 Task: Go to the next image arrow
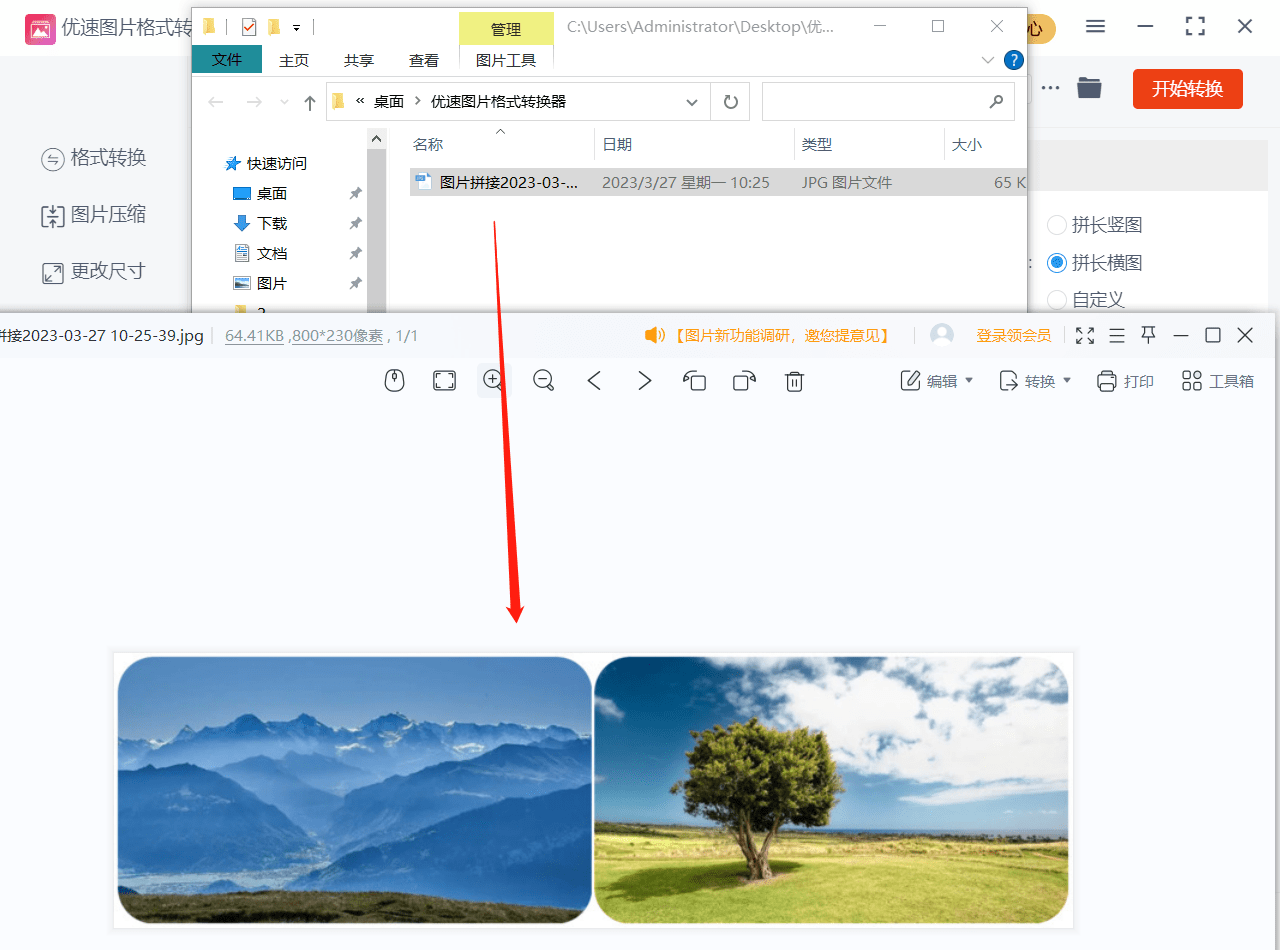[x=645, y=381]
